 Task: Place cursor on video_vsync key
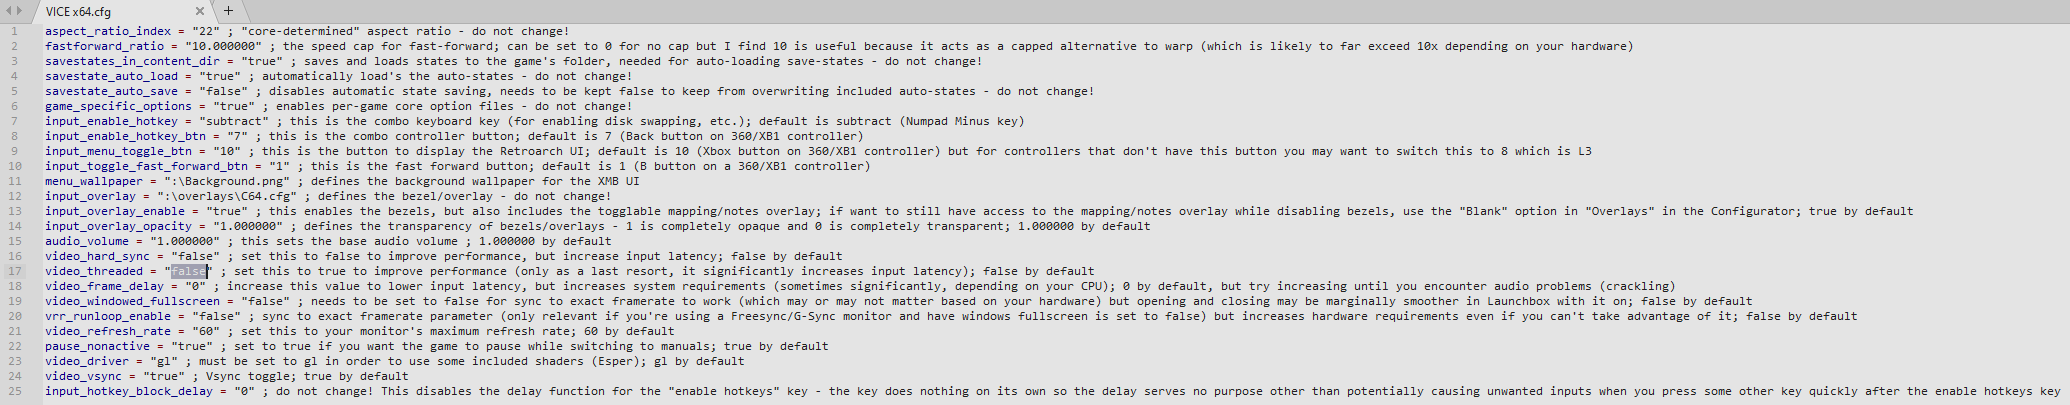coord(83,376)
